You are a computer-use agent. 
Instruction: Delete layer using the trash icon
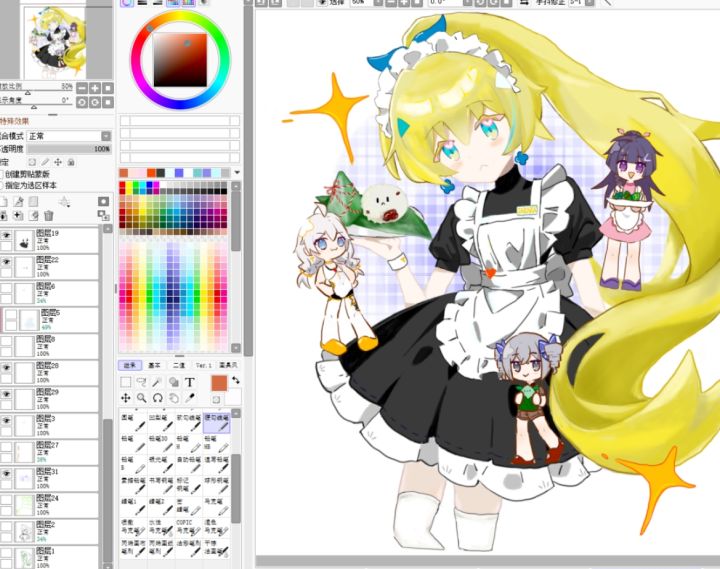49,215
